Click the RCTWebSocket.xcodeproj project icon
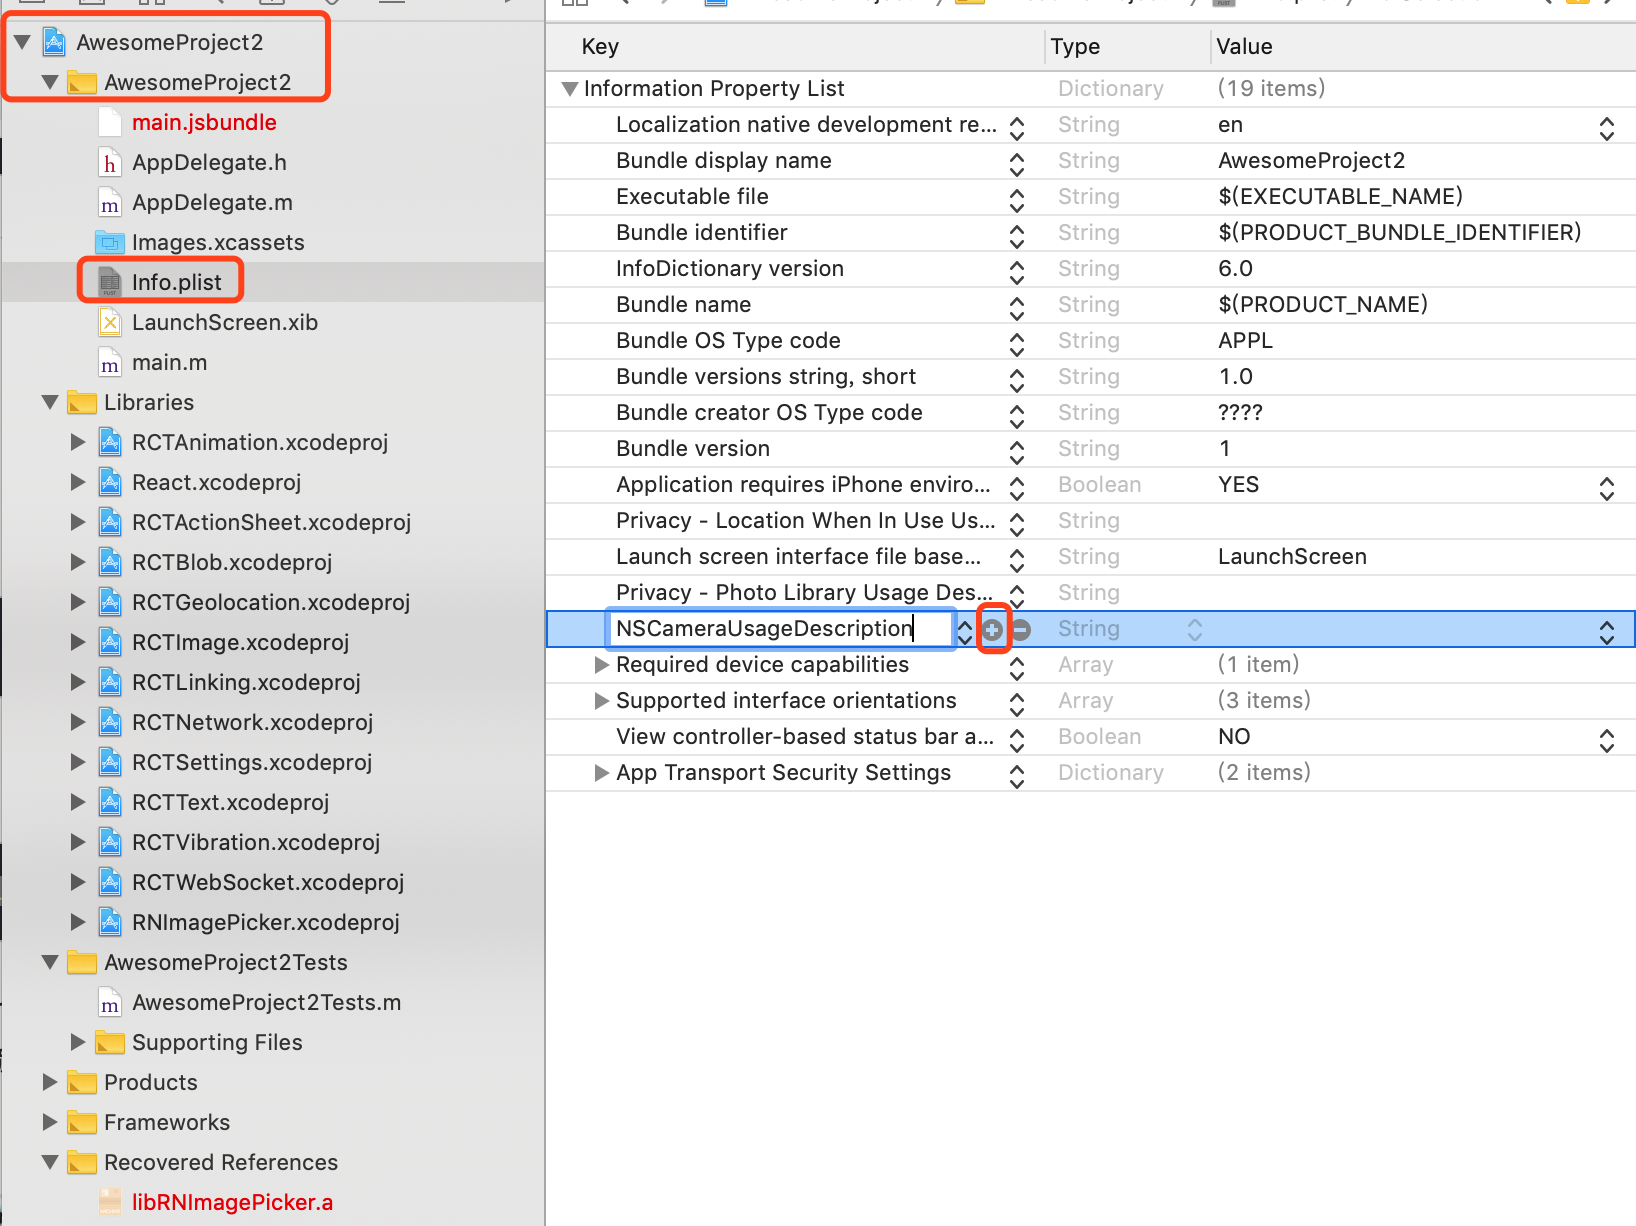 point(111,882)
